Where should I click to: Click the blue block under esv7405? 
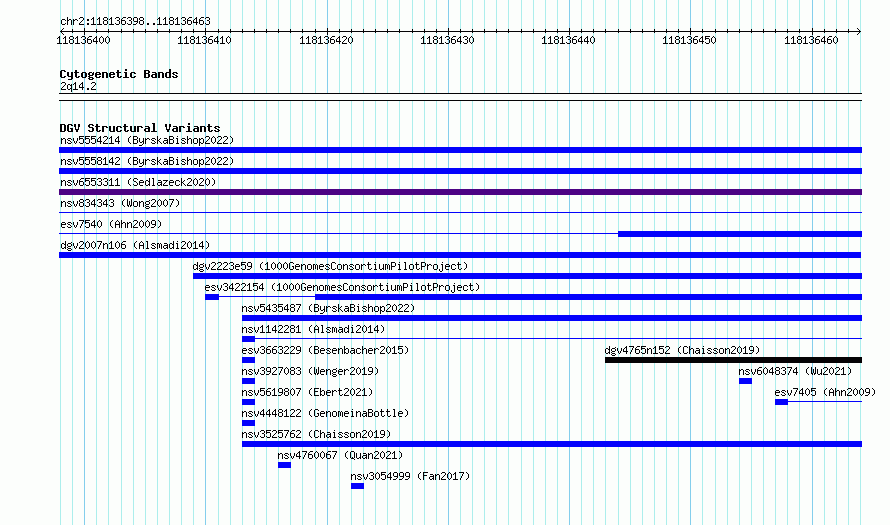pyautogui.click(x=782, y=402)
